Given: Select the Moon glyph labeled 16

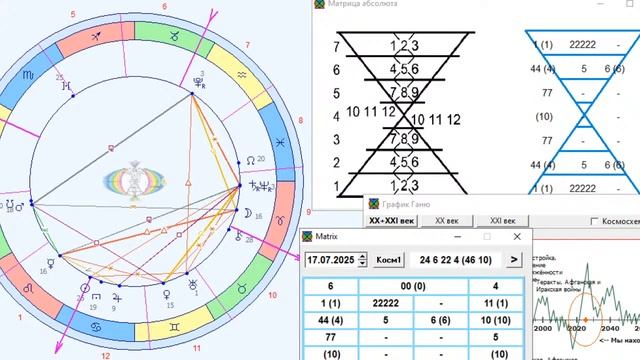Looking at the screenshot, I should [x=248, y=213].
